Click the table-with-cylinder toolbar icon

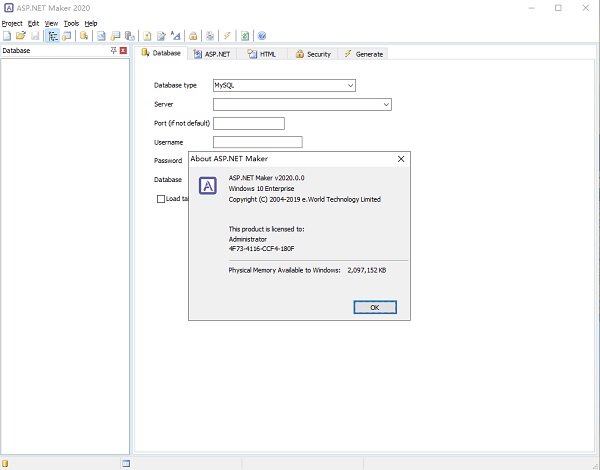[x=115, y=36]
